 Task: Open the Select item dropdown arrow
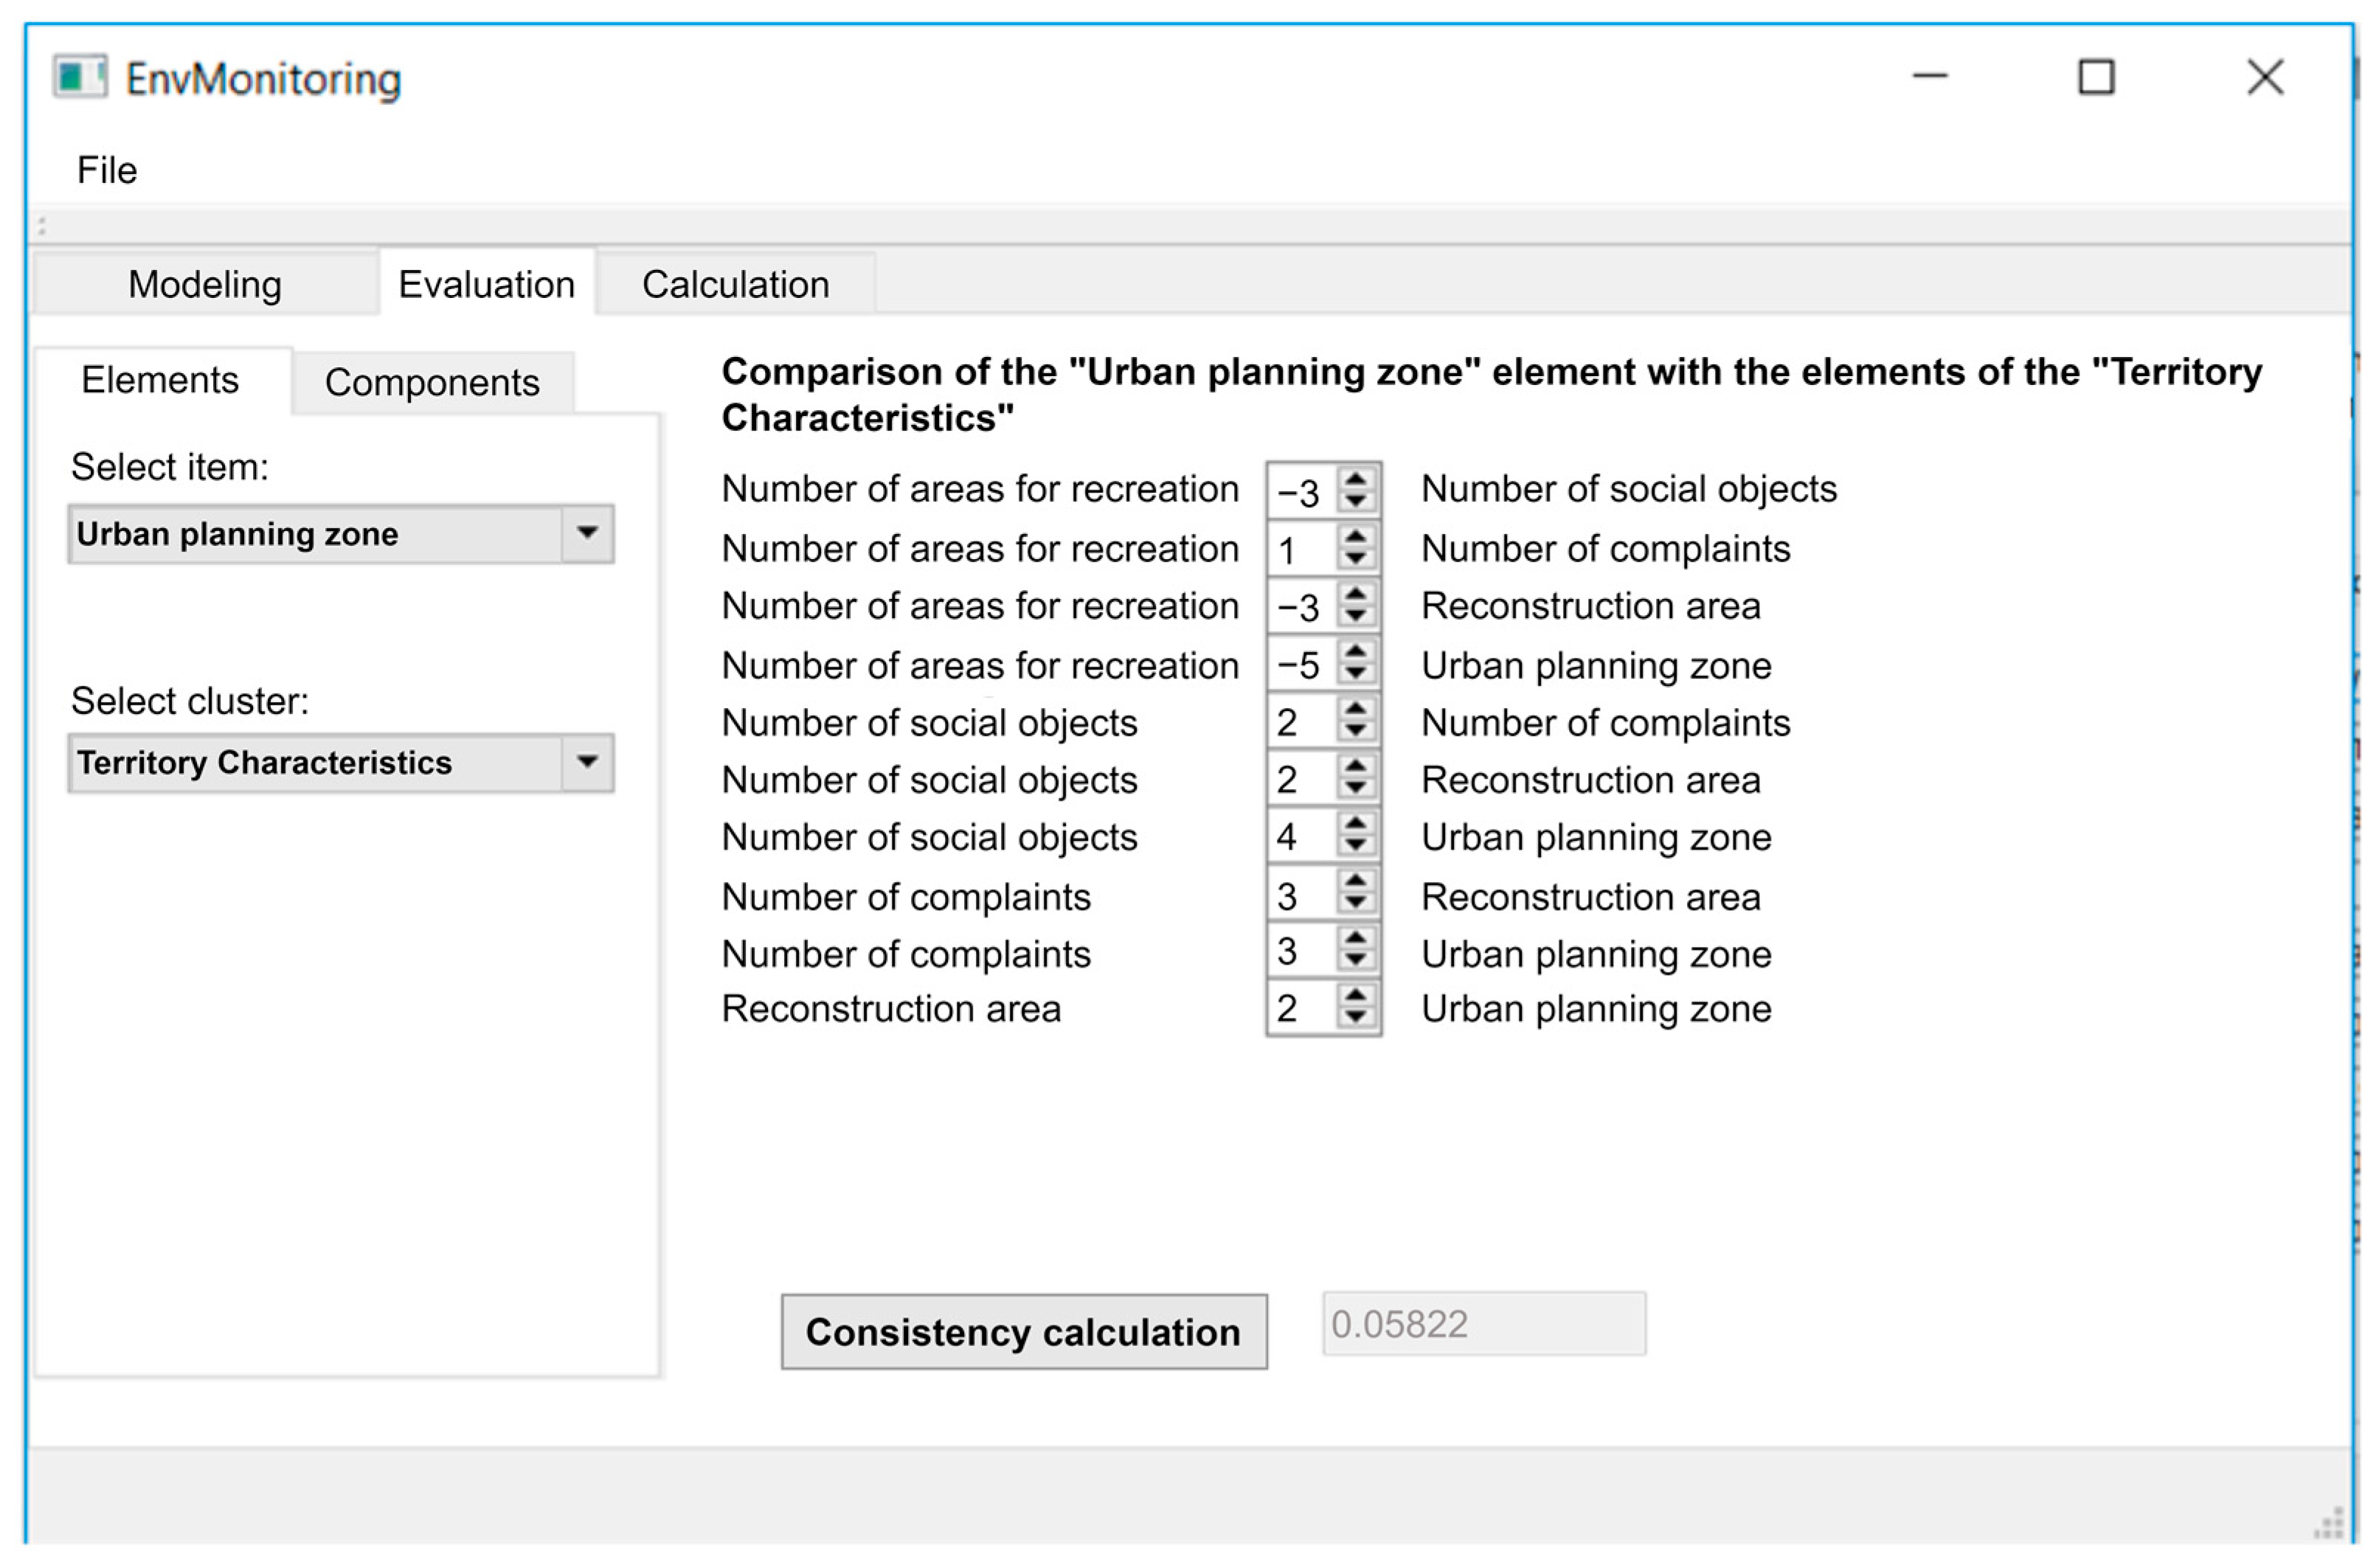587,533
